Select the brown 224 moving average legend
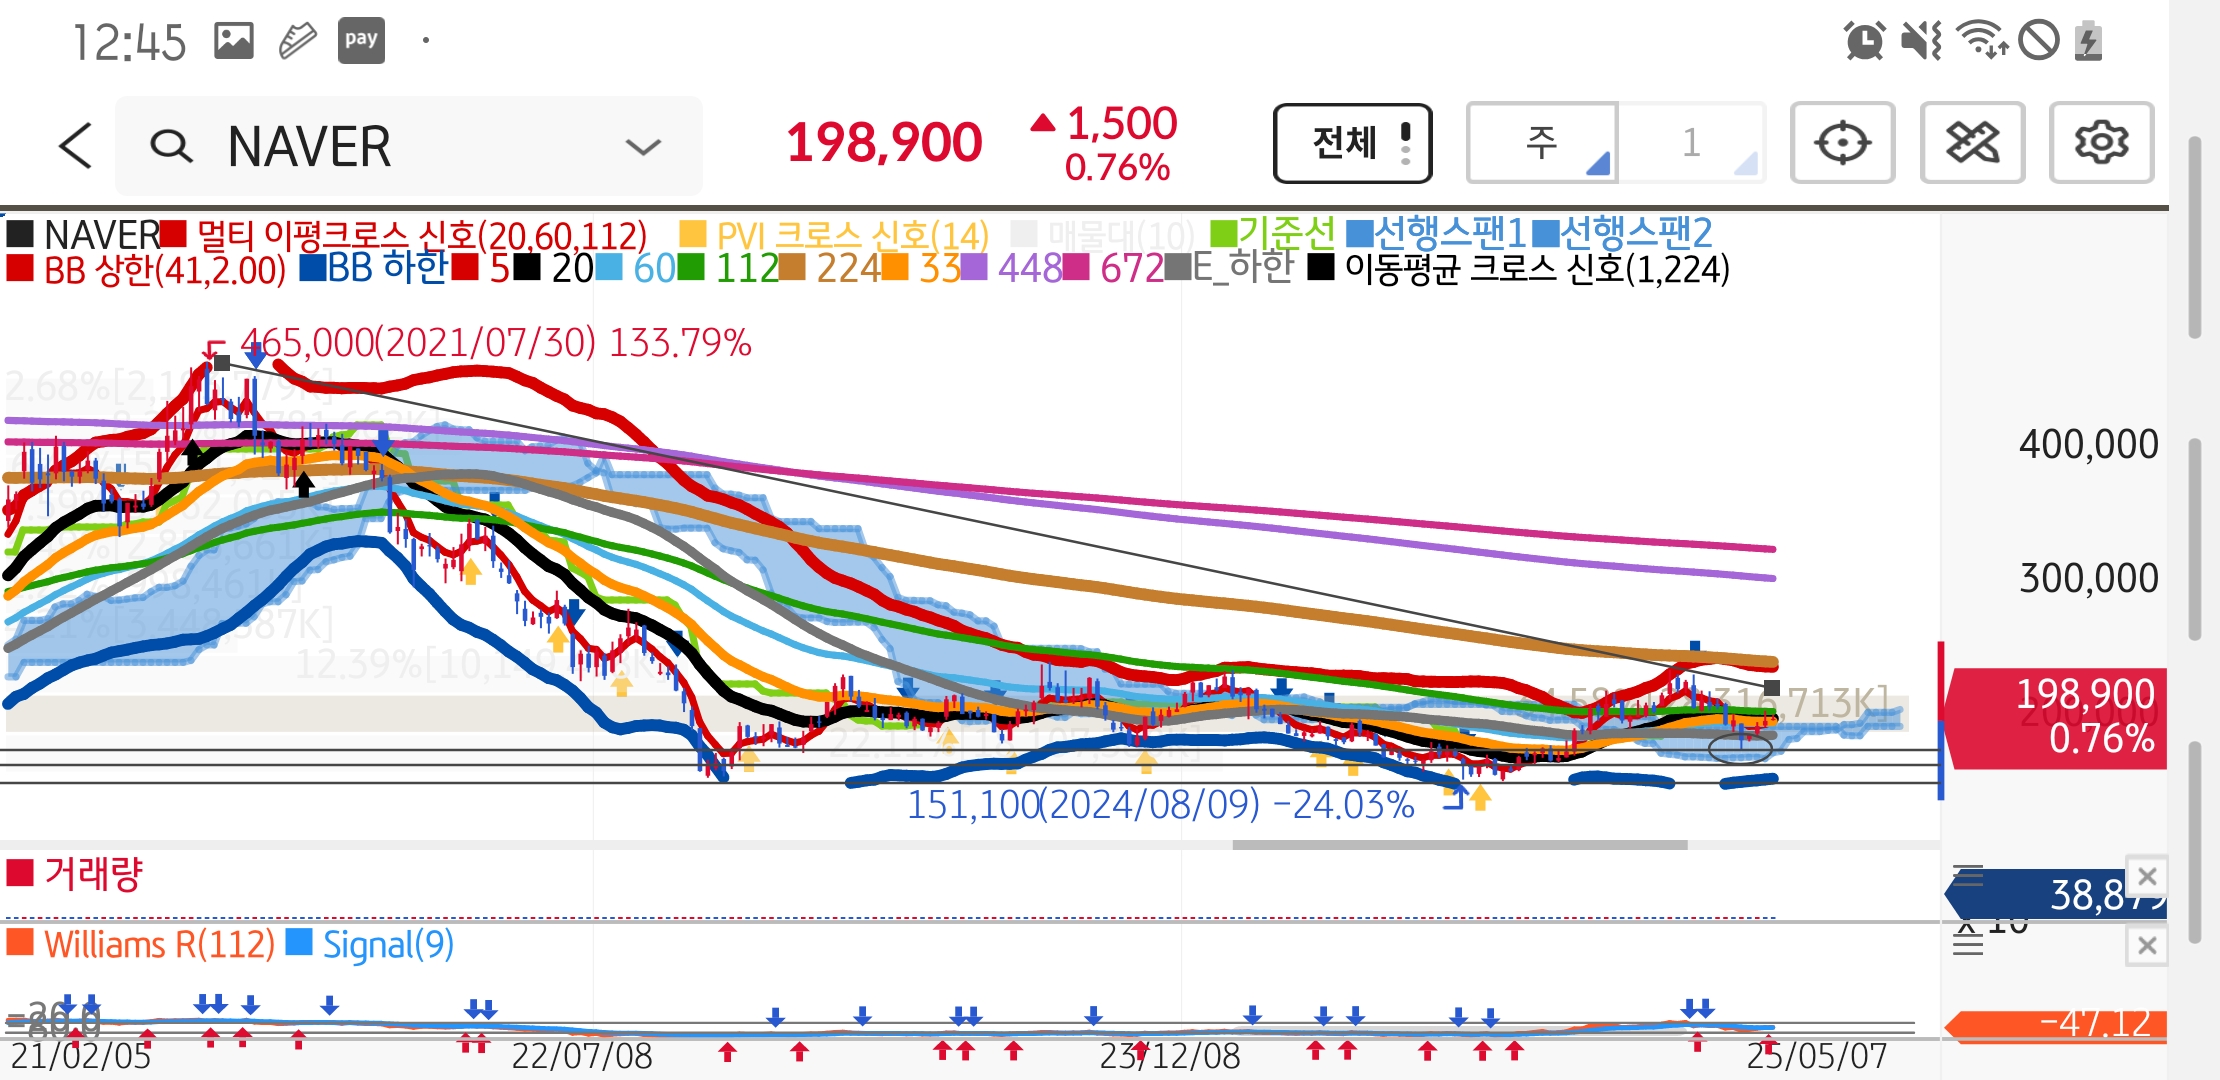Screen dimensions: 2220x1080 [x=830, y=268]
